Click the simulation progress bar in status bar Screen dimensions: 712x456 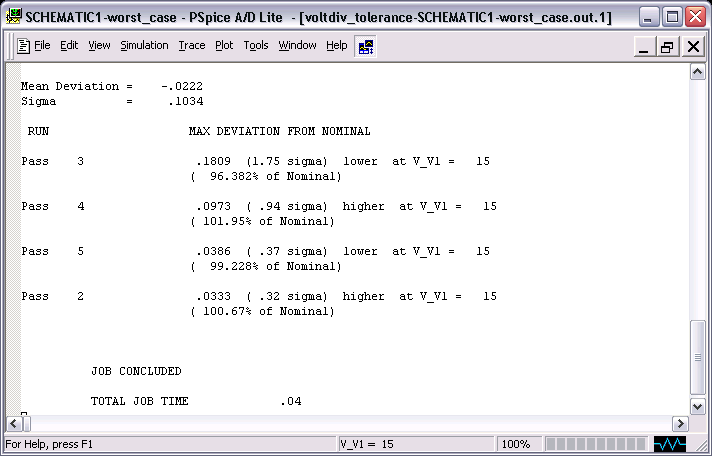click(596, 444)
